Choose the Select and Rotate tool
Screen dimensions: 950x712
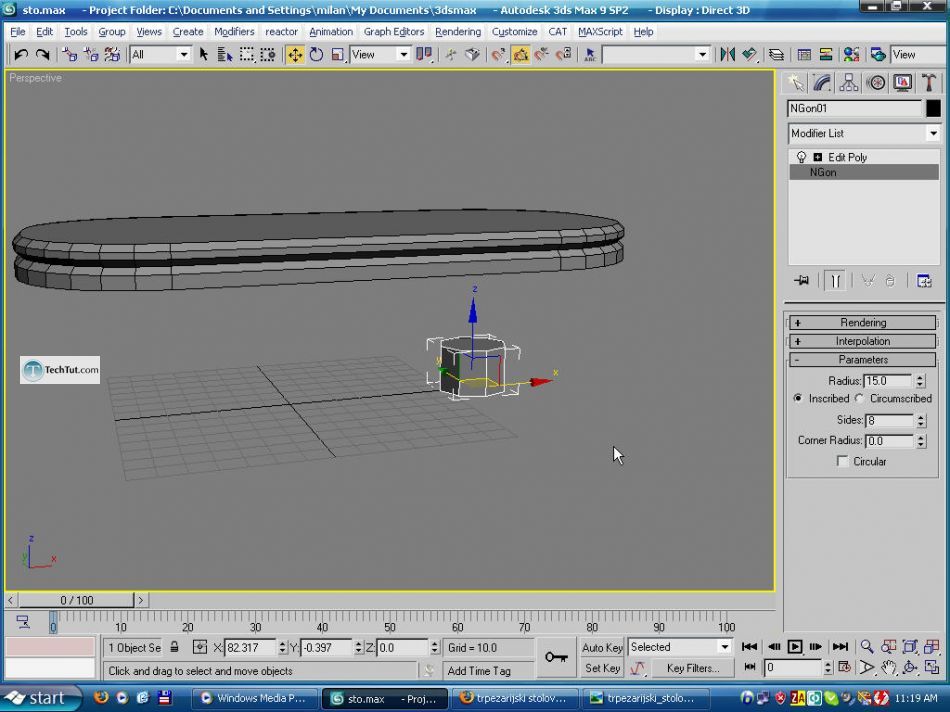click(x=316, y=55)
